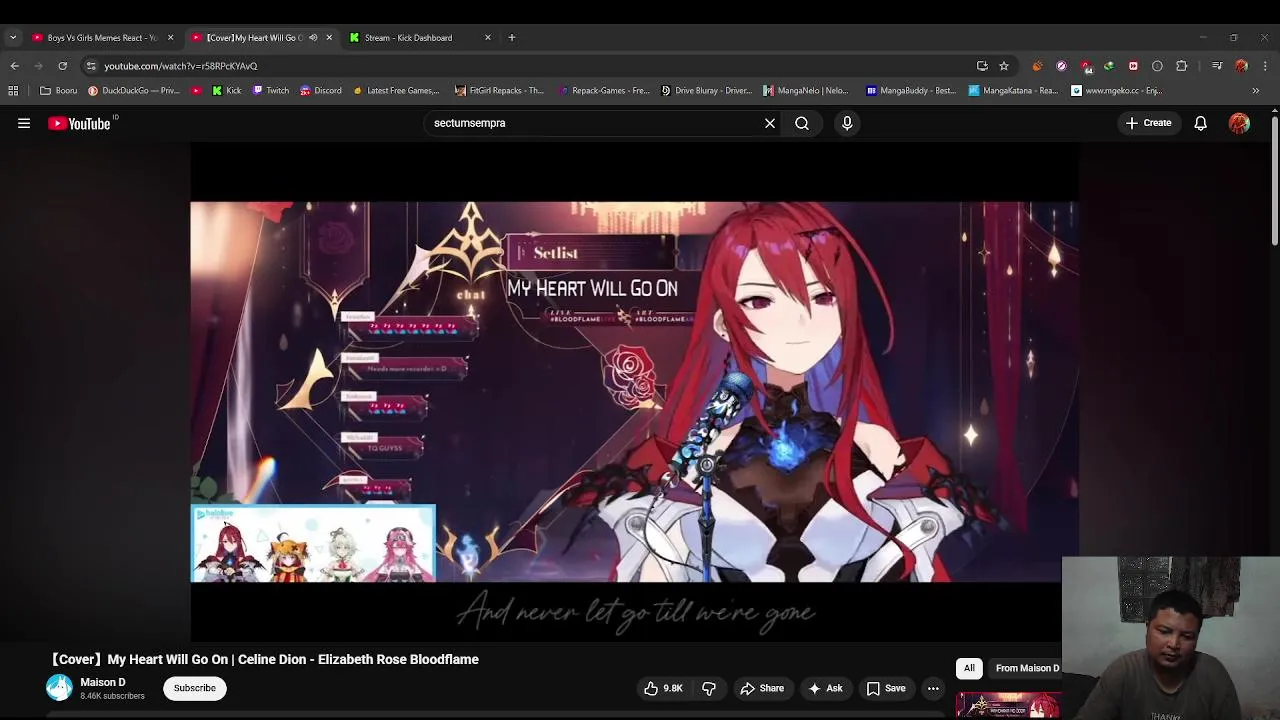Open media controls icon in Chrome toolbar

click(x=1217, y=66)
